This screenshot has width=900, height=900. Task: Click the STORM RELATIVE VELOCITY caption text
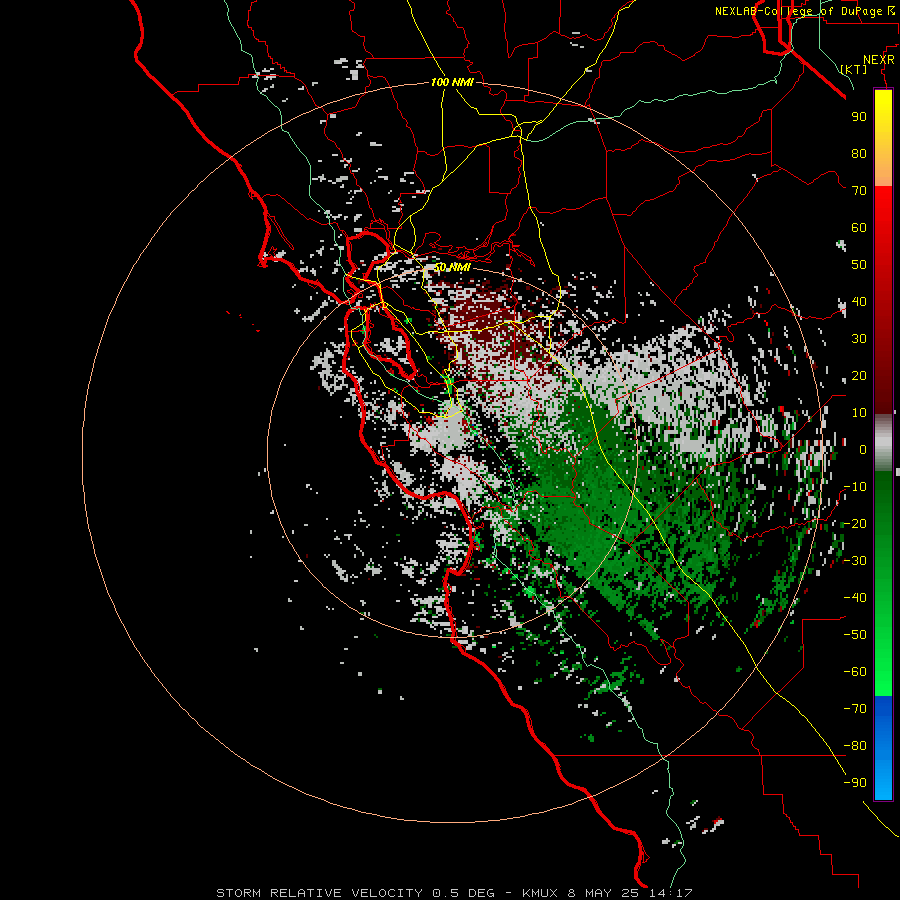[319, 893]
